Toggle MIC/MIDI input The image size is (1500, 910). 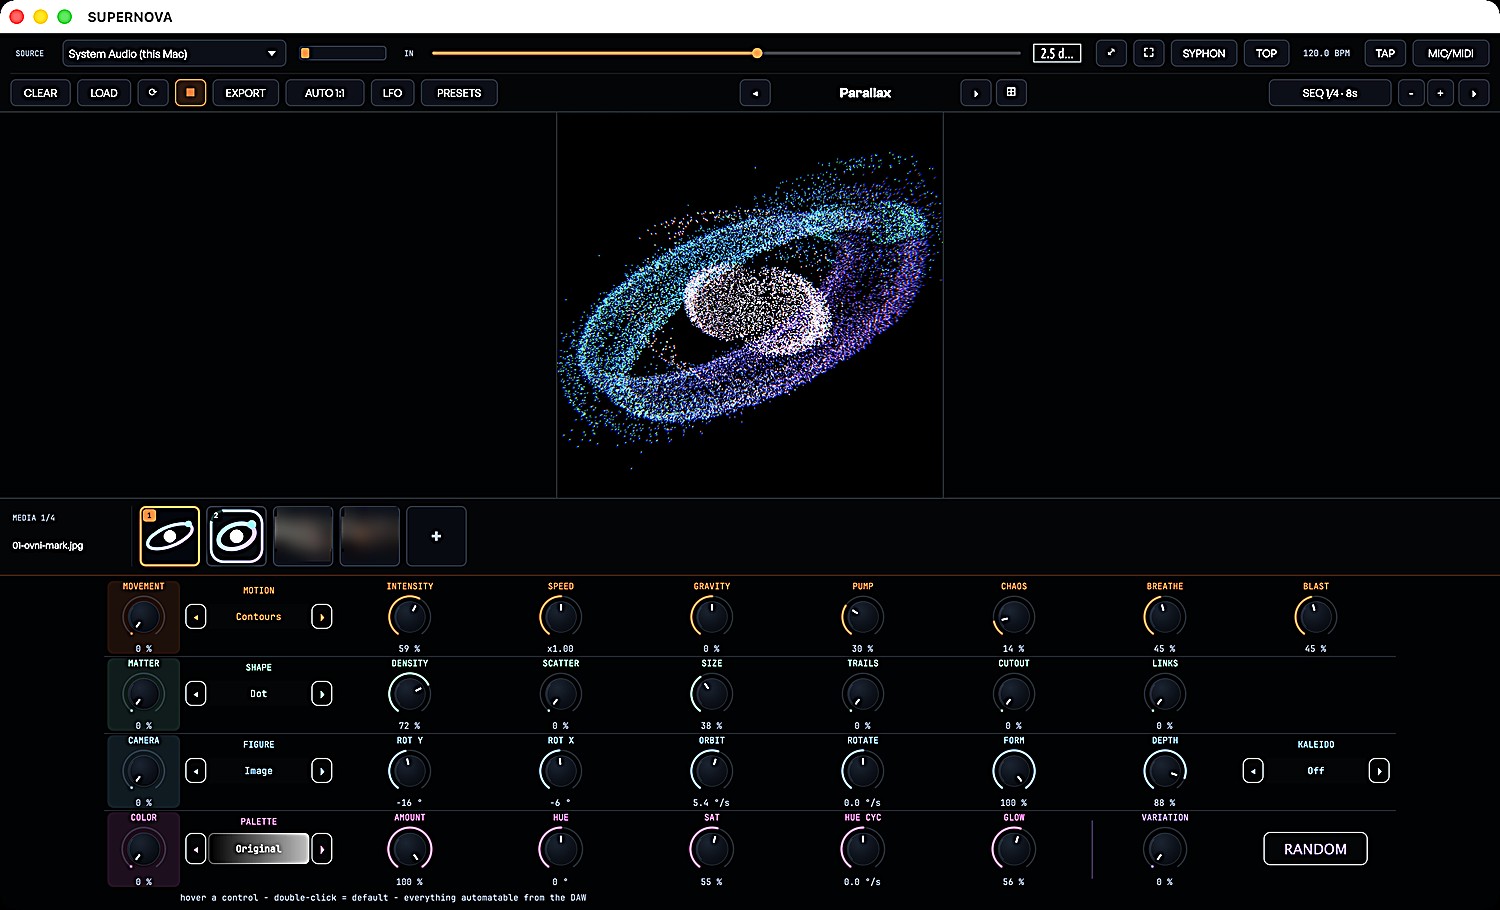point(1451,53)
